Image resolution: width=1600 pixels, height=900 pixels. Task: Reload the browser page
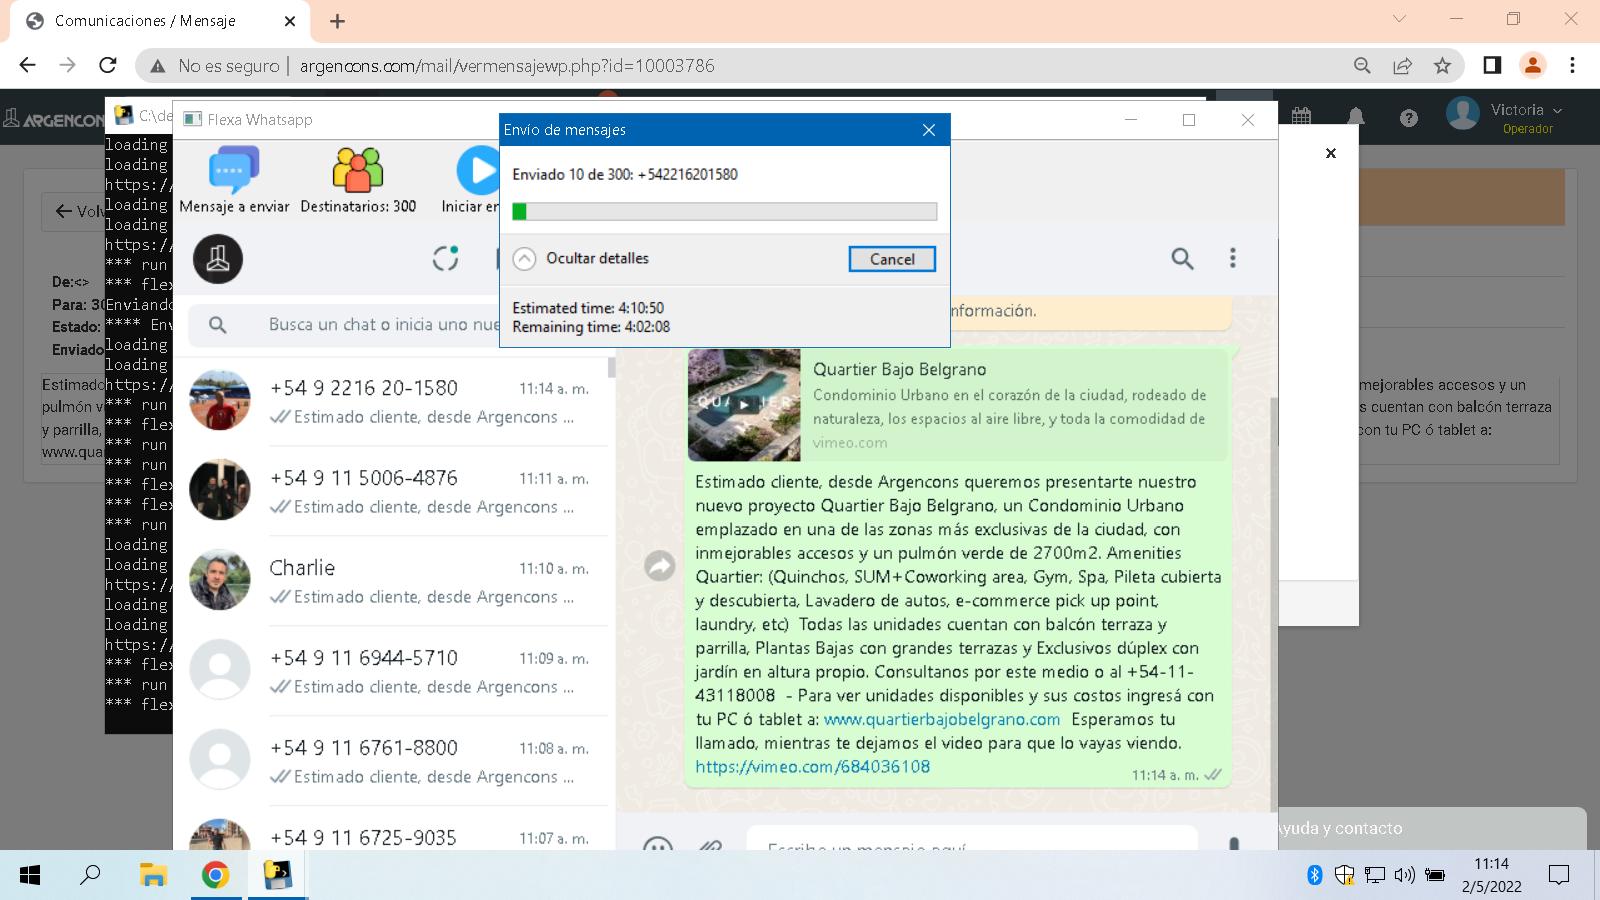click(x=108, y=65)
